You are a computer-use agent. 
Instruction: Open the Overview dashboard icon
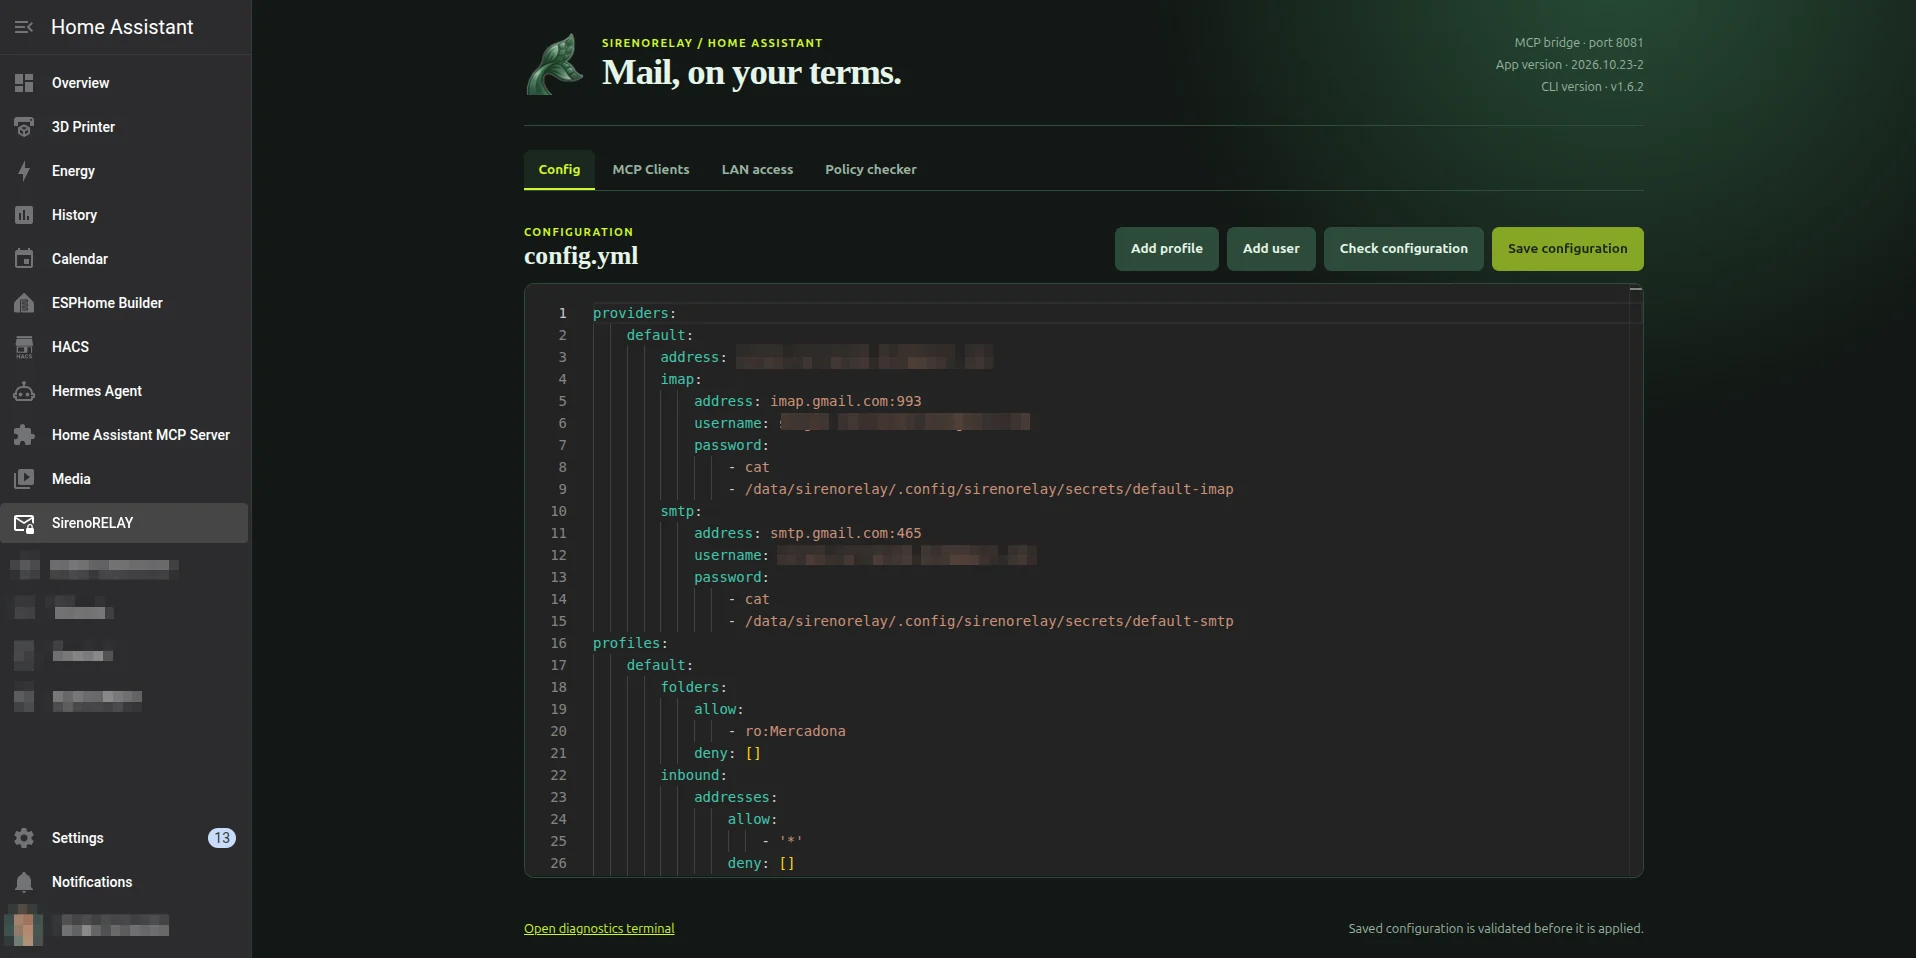pyautogui.click(x=24, y=83)
